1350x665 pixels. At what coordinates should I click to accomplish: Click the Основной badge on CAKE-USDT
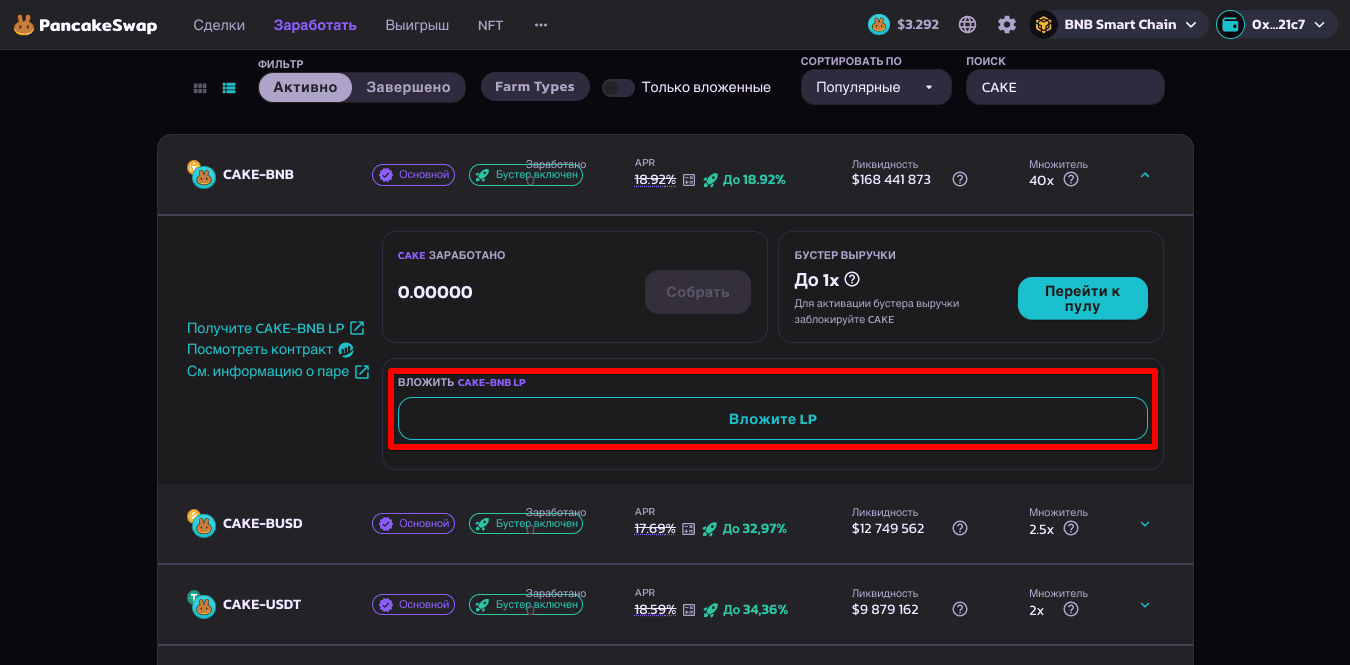pos(413,604)
